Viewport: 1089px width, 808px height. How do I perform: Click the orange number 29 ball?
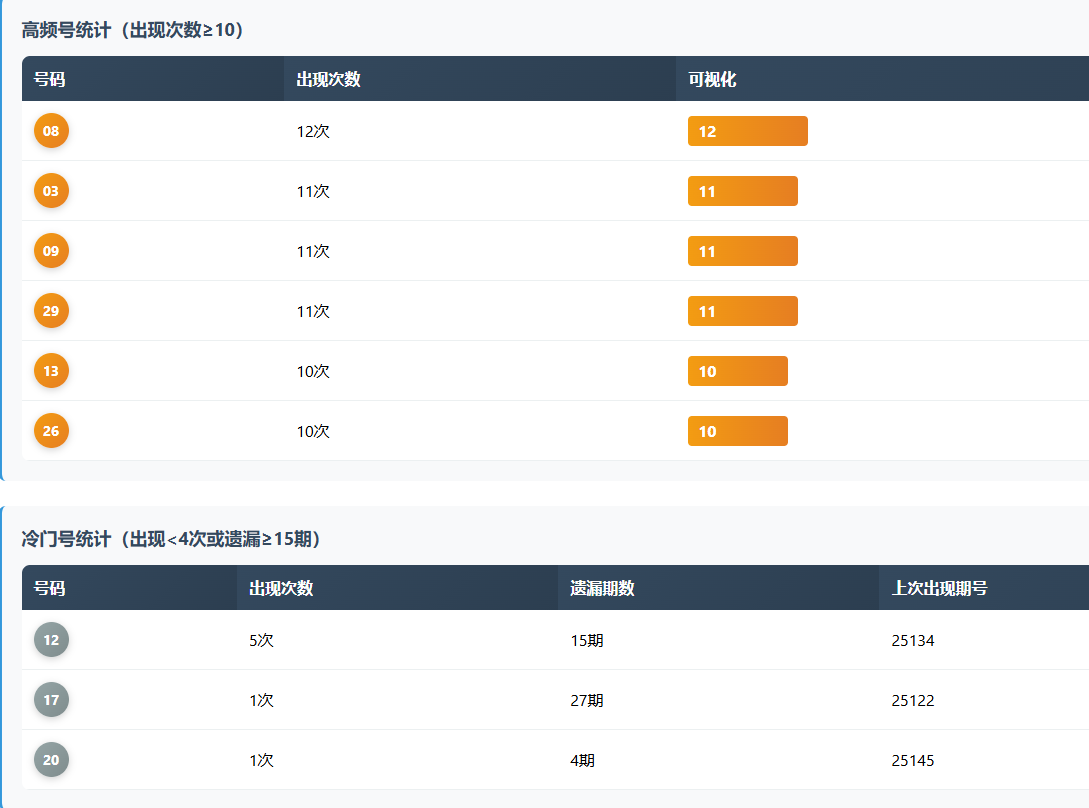click(51, 311)
